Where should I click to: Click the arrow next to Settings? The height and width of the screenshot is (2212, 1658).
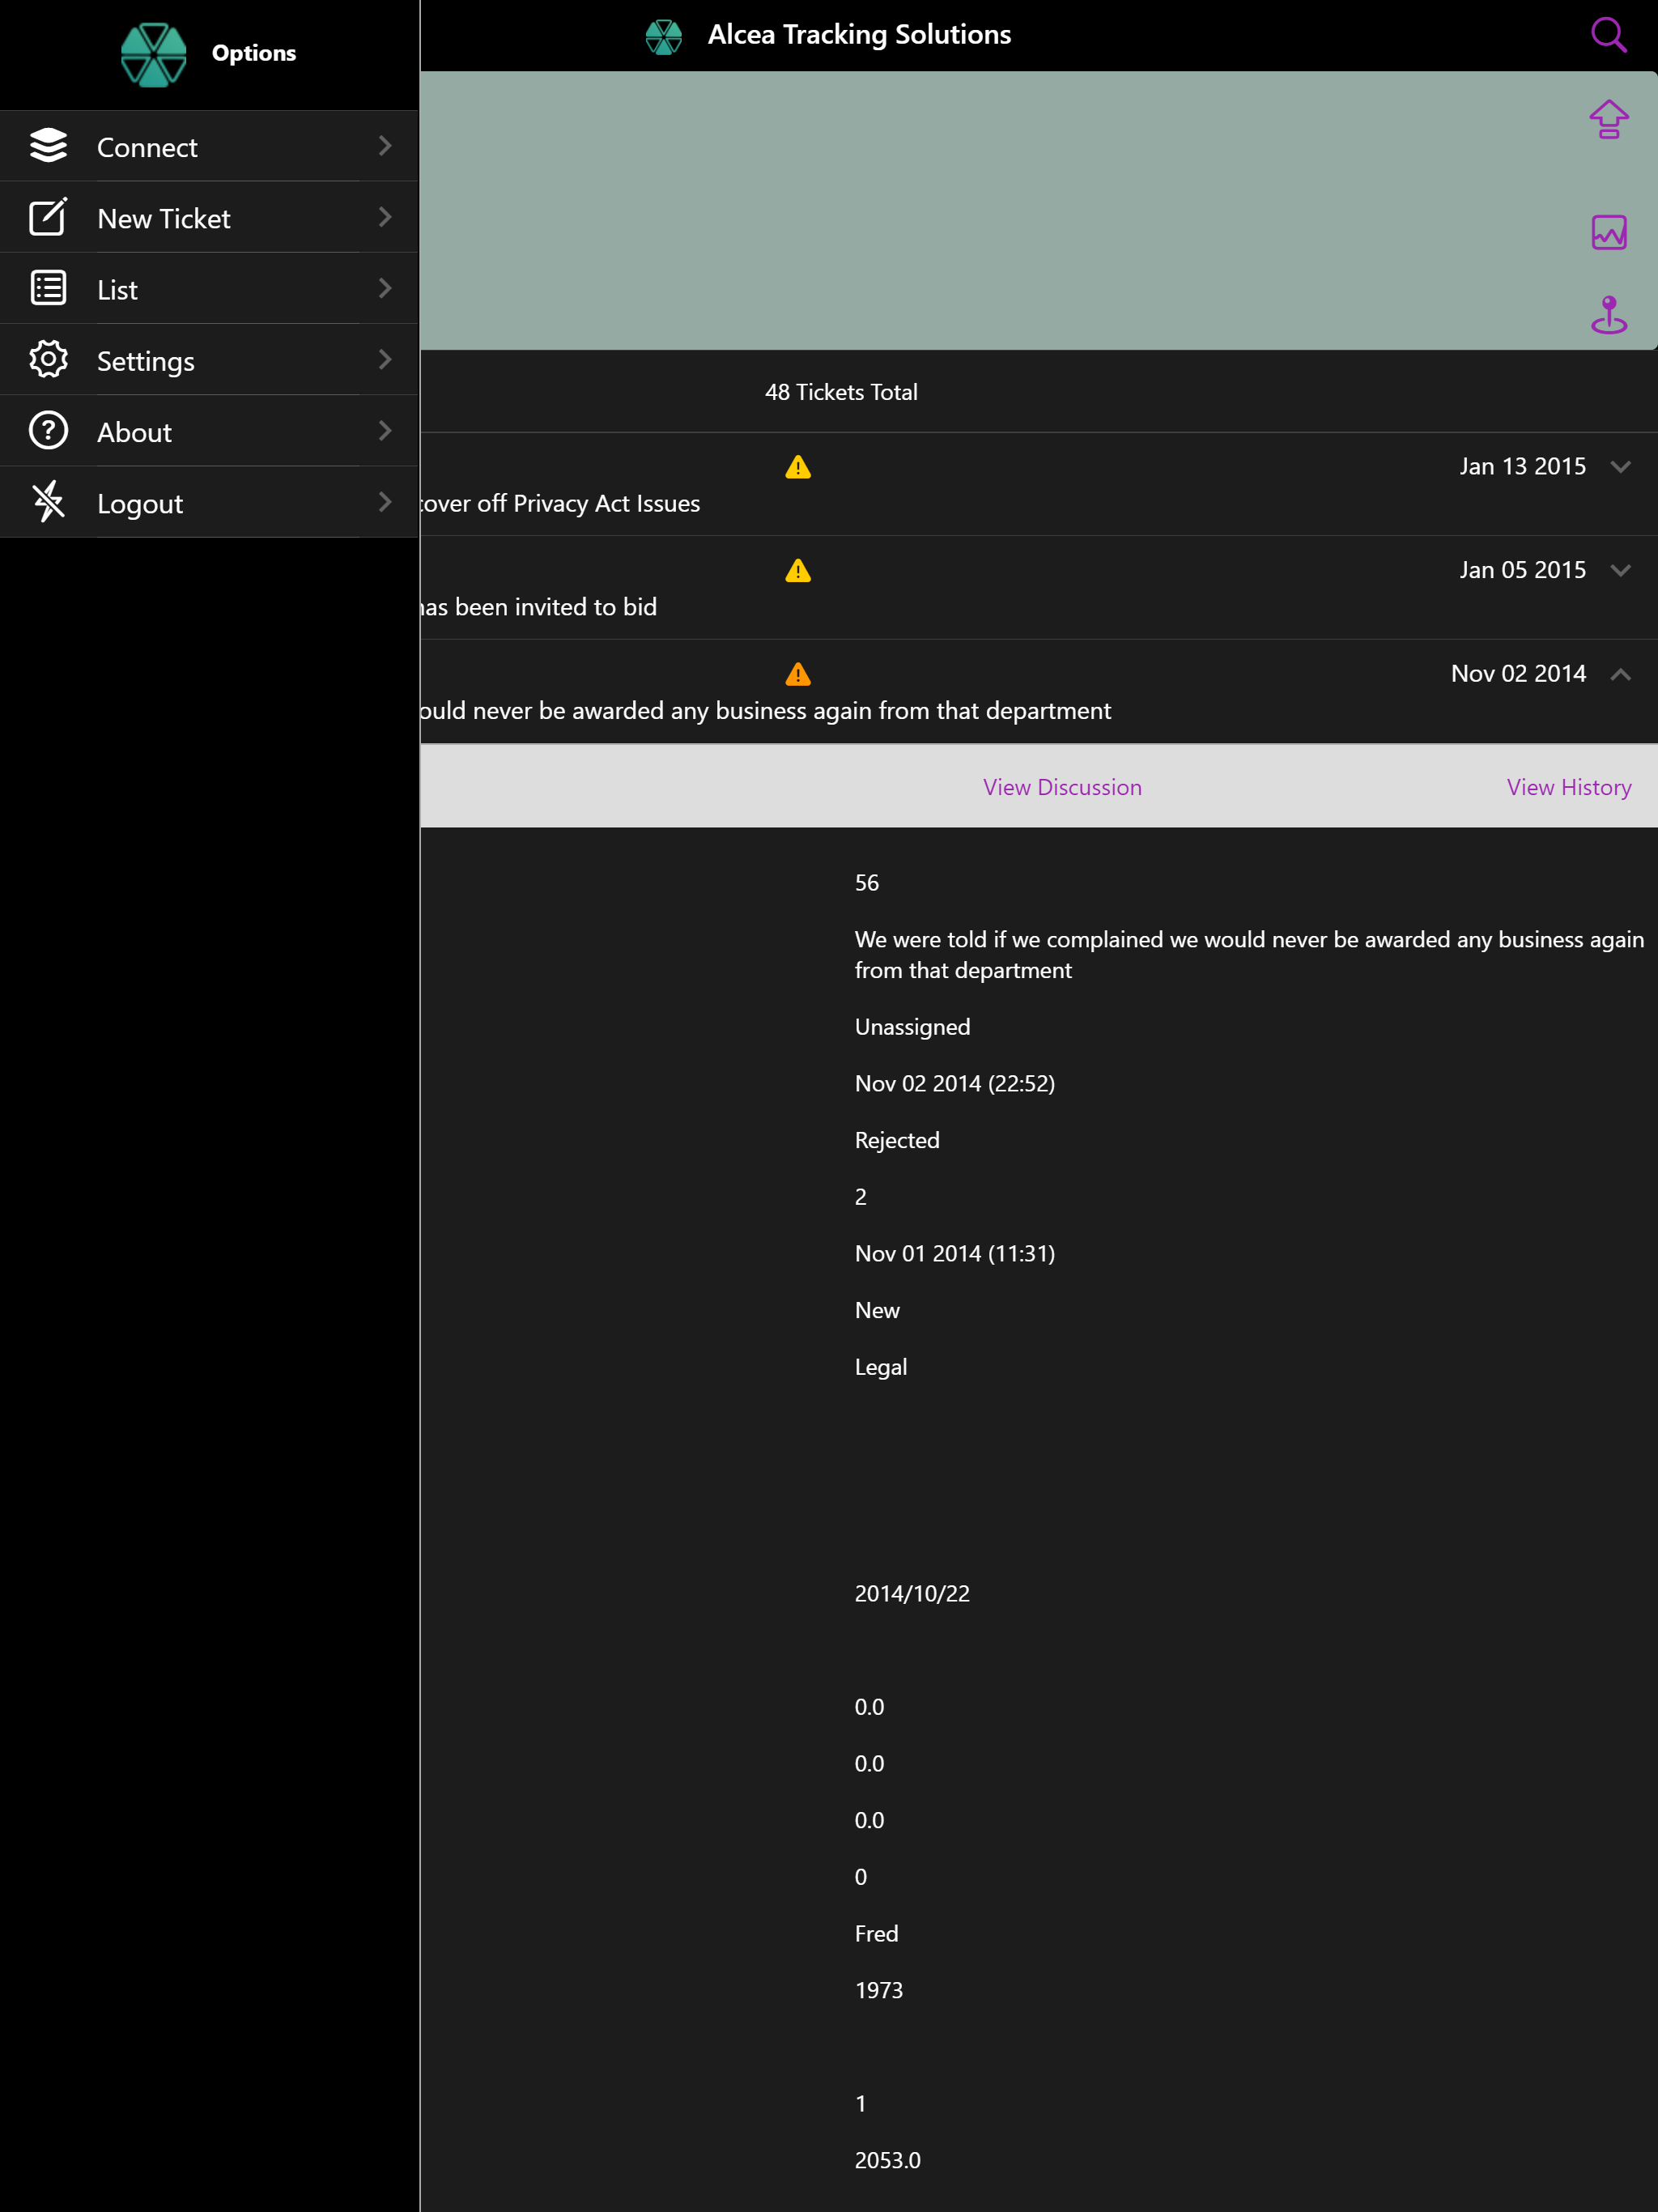point(385,359)
